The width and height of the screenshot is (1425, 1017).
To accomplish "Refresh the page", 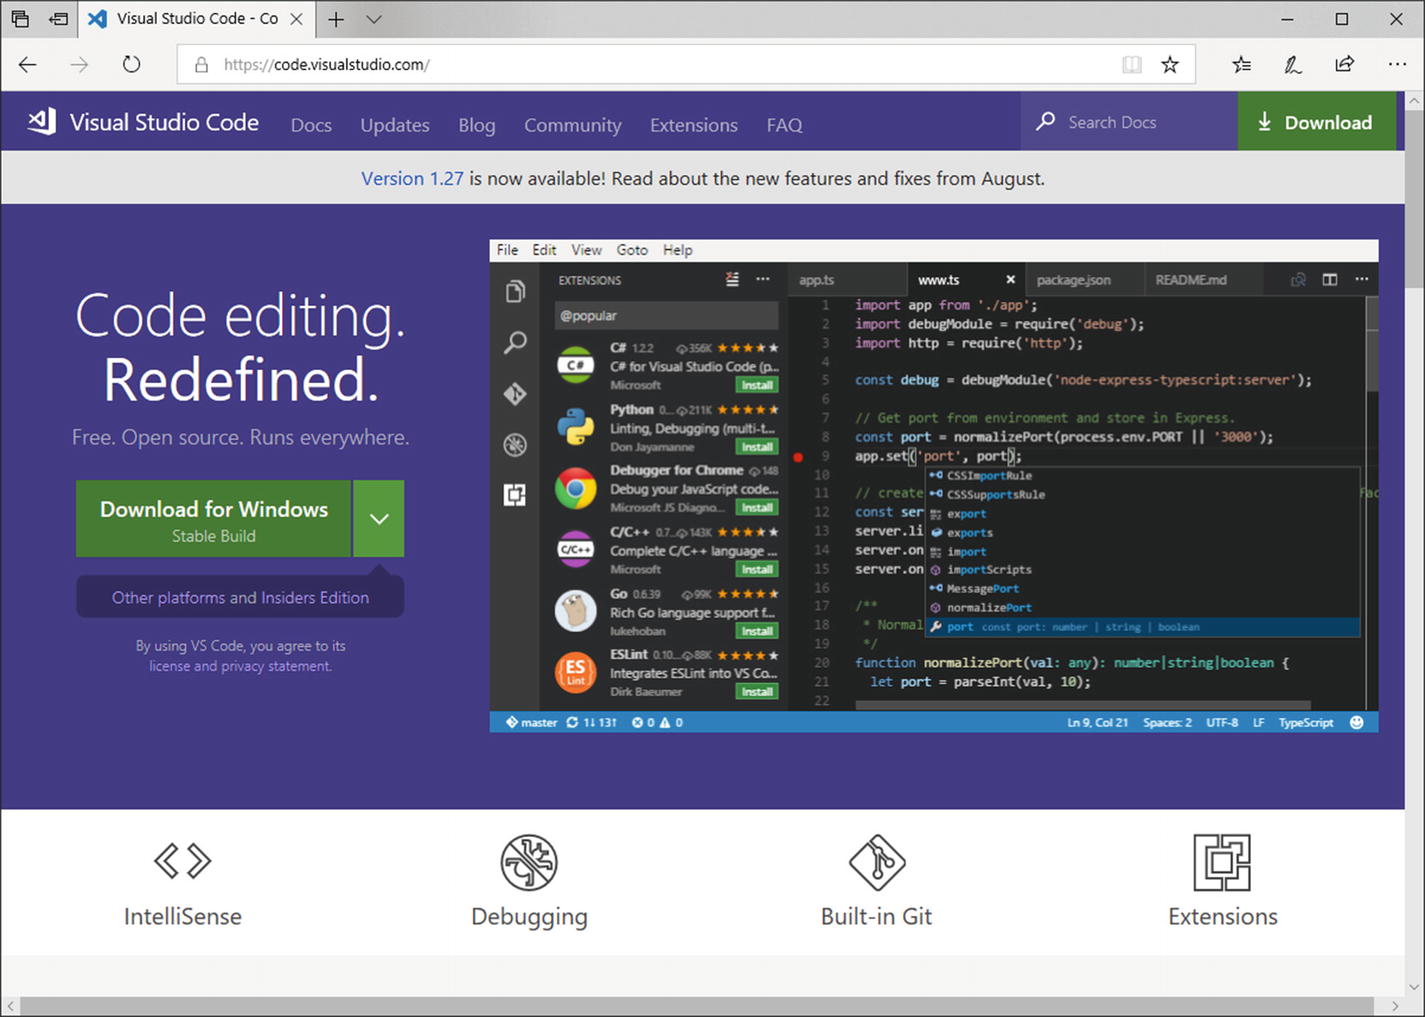I will 131,65.
